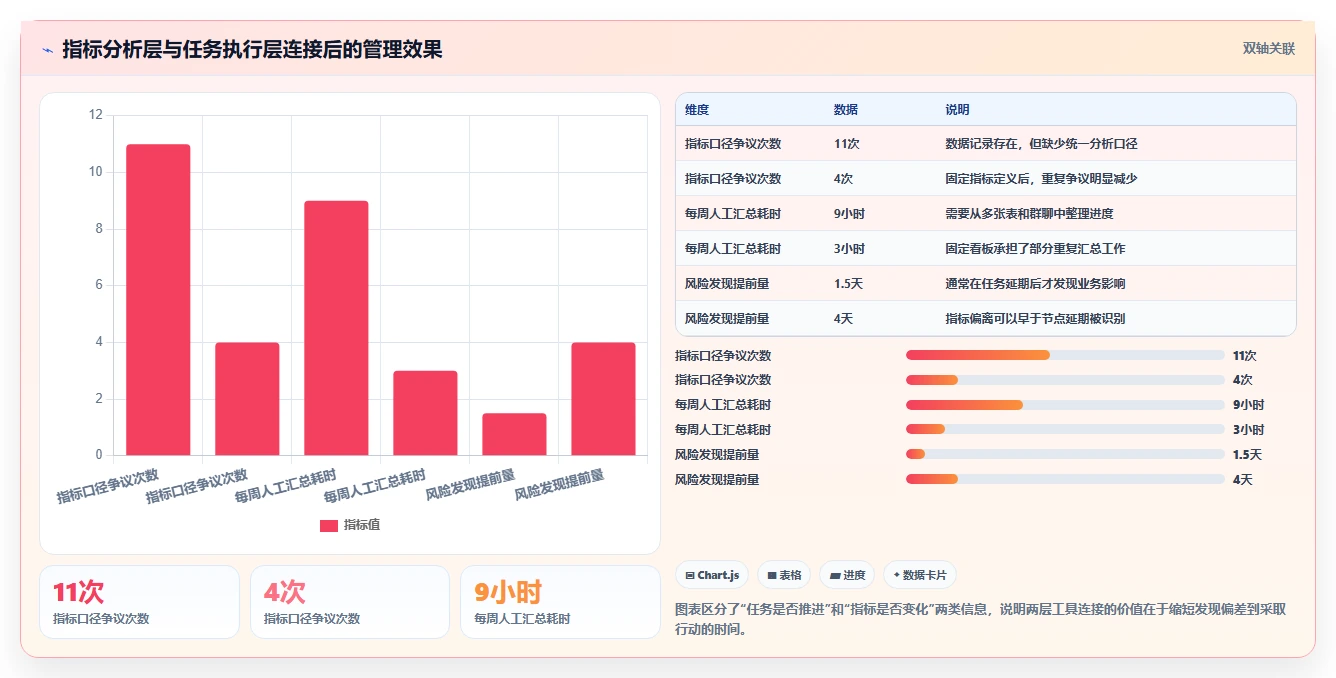Click the 3小时 cell in the table
This screenshot has height=678, width=1336.
tap(849, 249)
